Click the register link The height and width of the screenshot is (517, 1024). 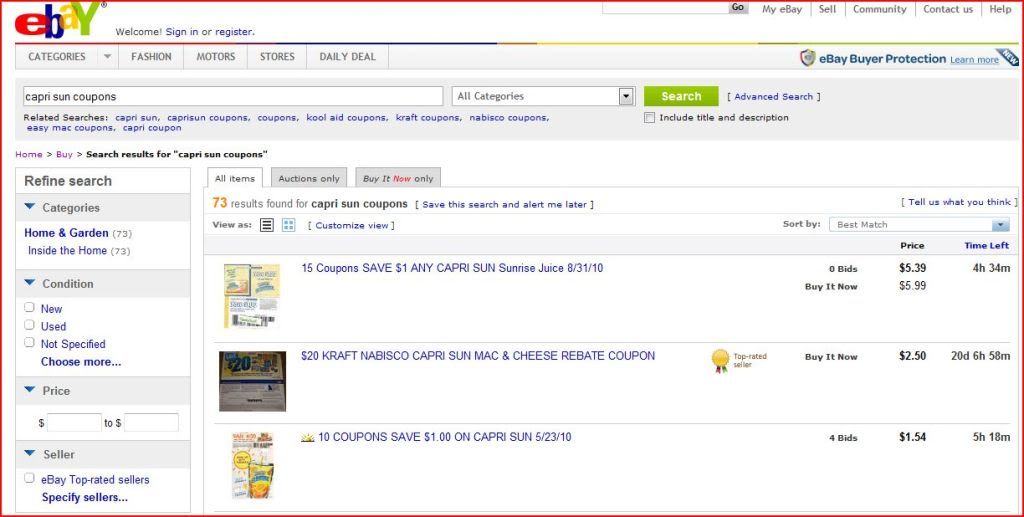click(234, 31)
